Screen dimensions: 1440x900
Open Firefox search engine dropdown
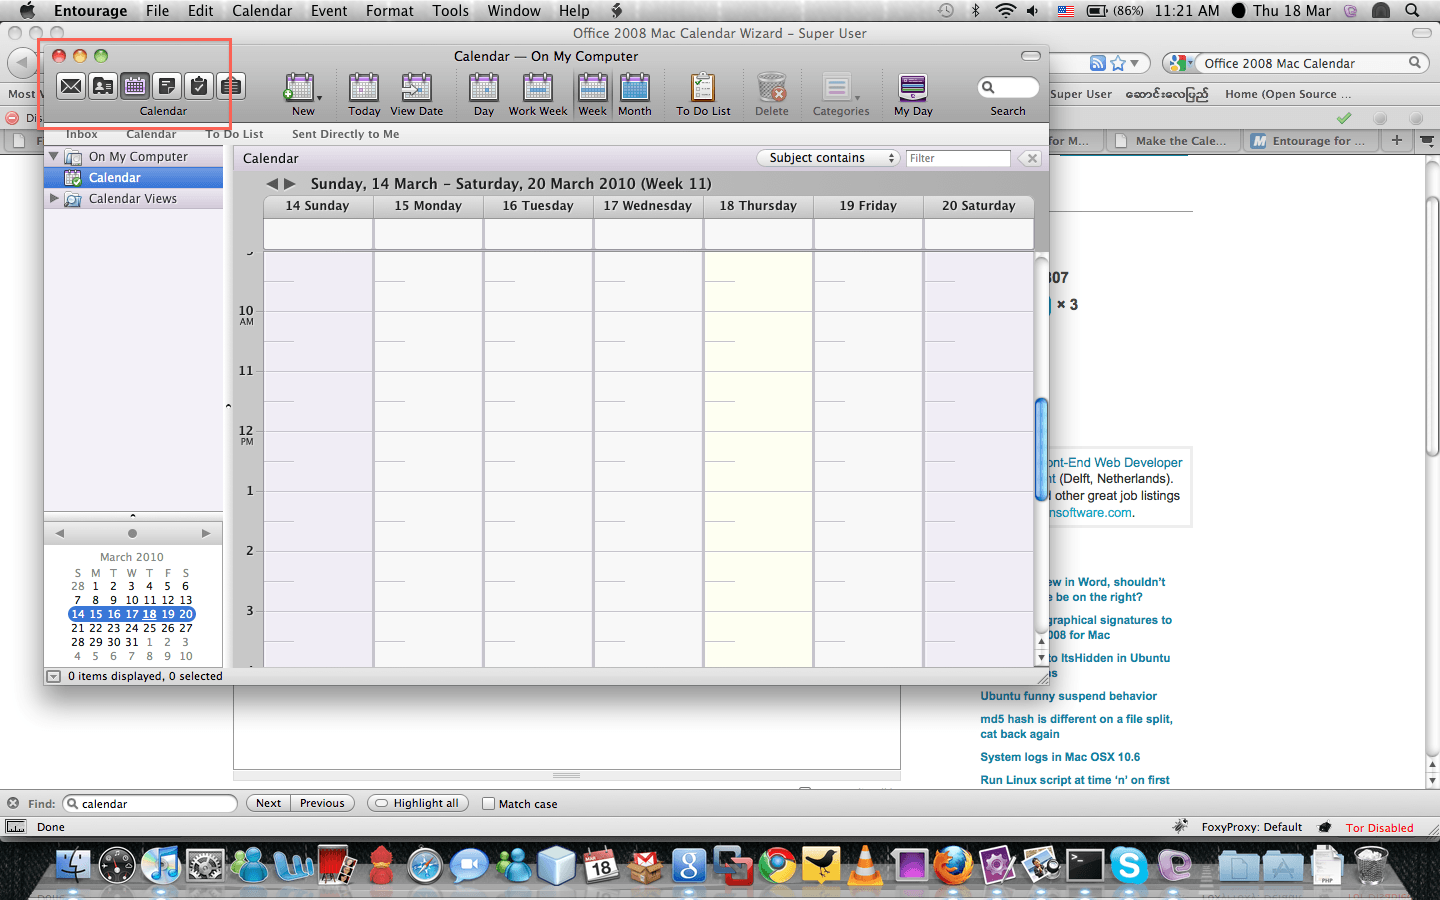[x=1180, y=63]
